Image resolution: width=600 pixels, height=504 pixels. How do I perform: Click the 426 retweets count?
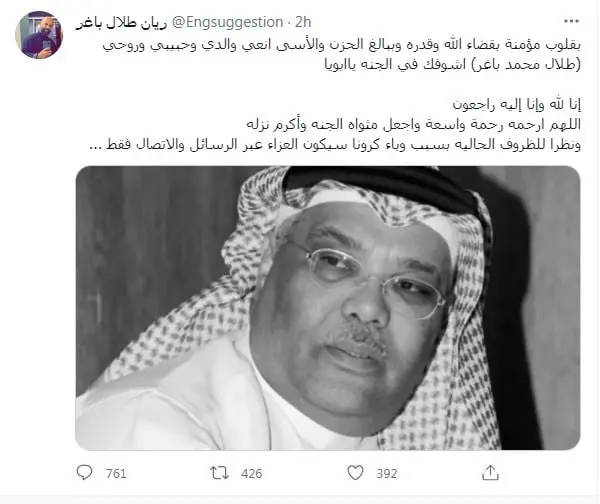click(x=251, y=474)
